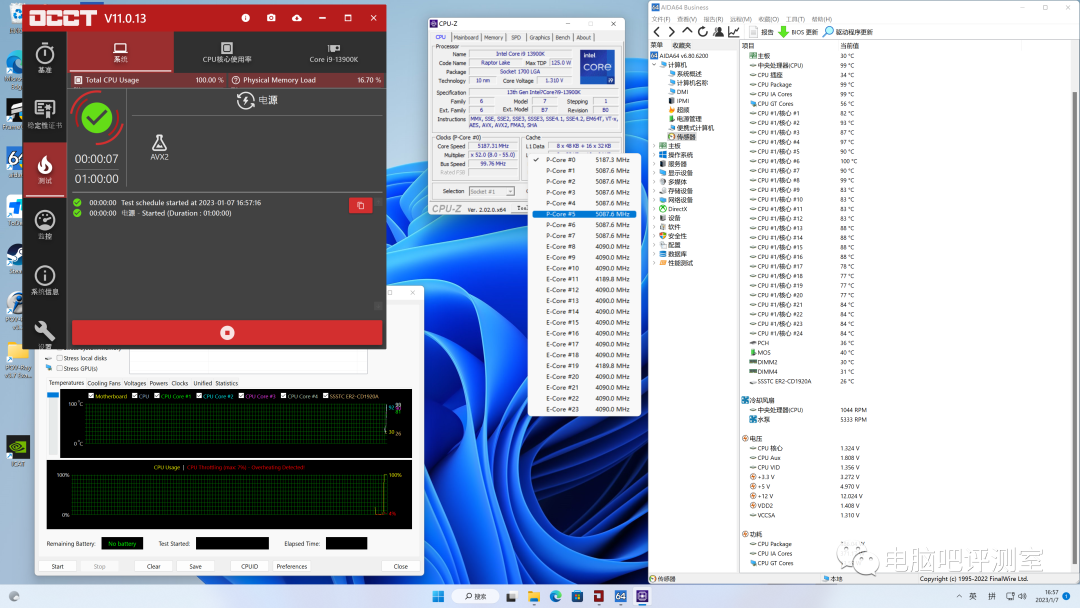Image resolution: width=1080 pixels, height=608 pixels.
Task: Expand the Operating System node in AIDA64
Action: [654, 155]
